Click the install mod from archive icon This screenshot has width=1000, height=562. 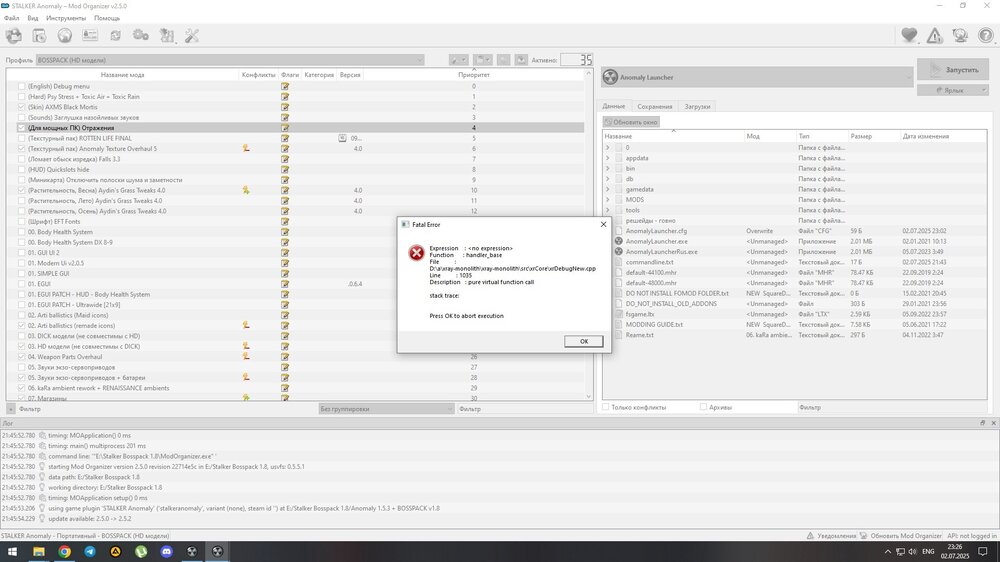coord(40,36)
